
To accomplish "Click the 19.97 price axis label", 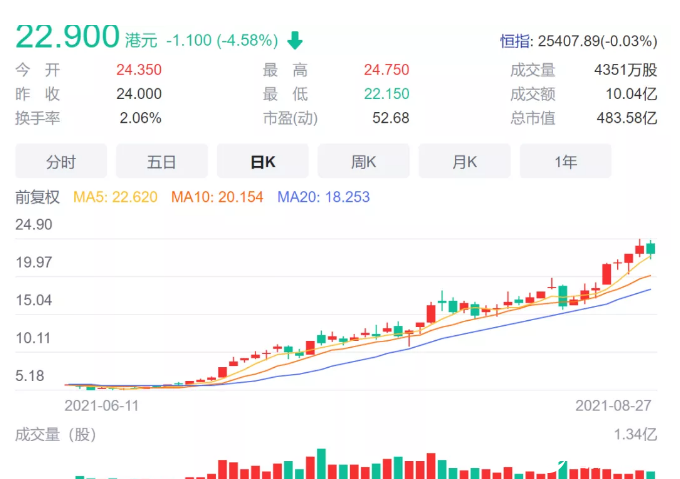I will 34,262.
